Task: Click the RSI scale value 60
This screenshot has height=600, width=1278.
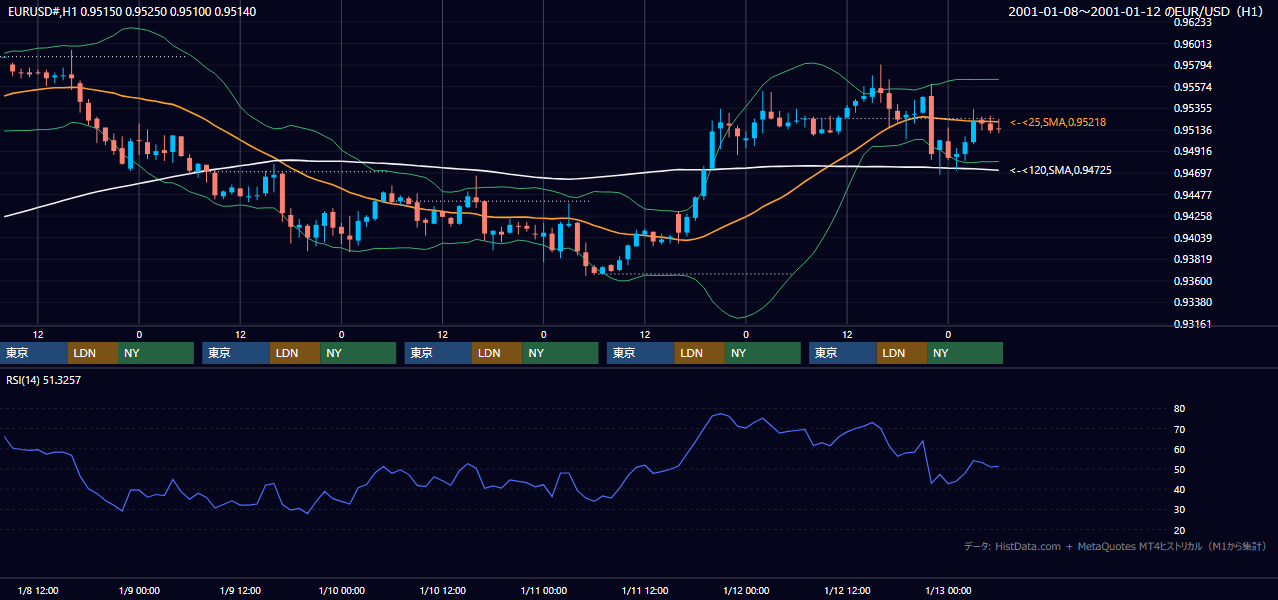Action: [1180, 449]
